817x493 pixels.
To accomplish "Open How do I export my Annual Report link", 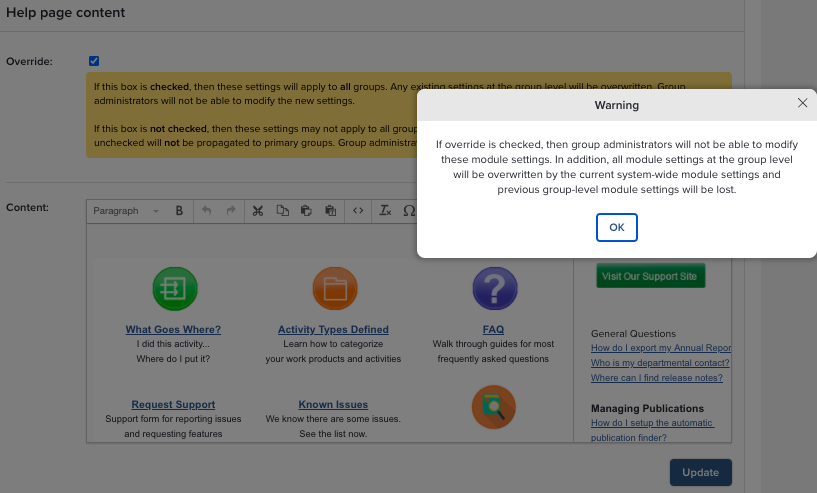I will pos(661,348).
